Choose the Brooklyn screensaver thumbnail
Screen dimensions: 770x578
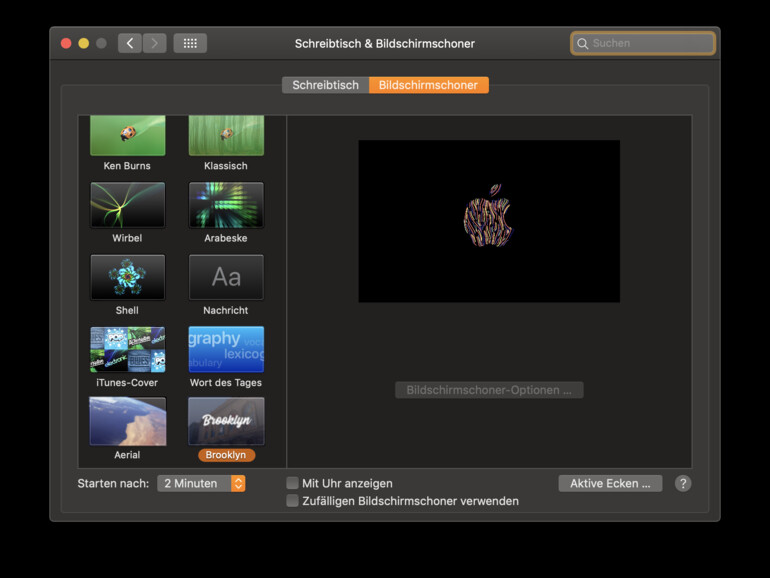click(226, 421)
